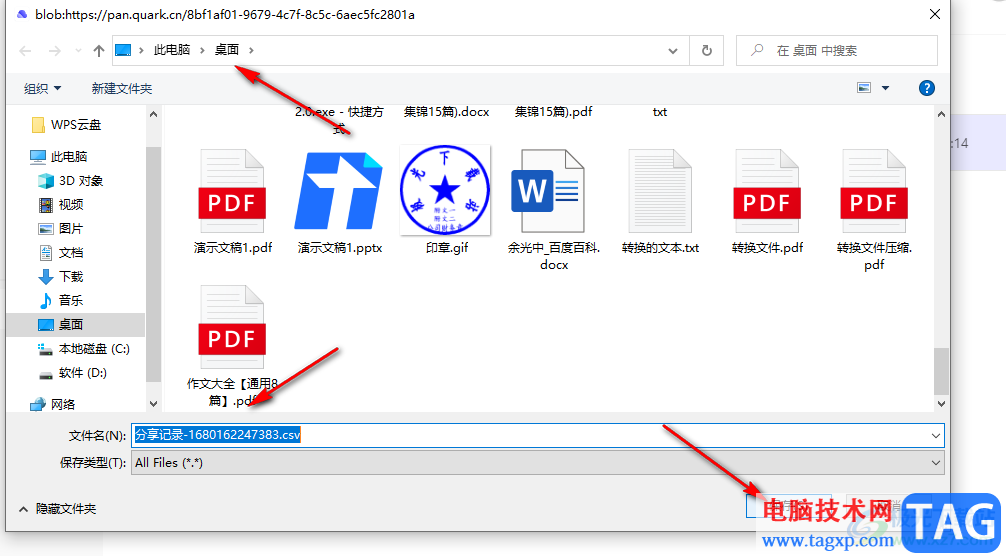Select the 演示文稿1.pdf file icon
1006x556 pixels.
click(x=232, y=191)
